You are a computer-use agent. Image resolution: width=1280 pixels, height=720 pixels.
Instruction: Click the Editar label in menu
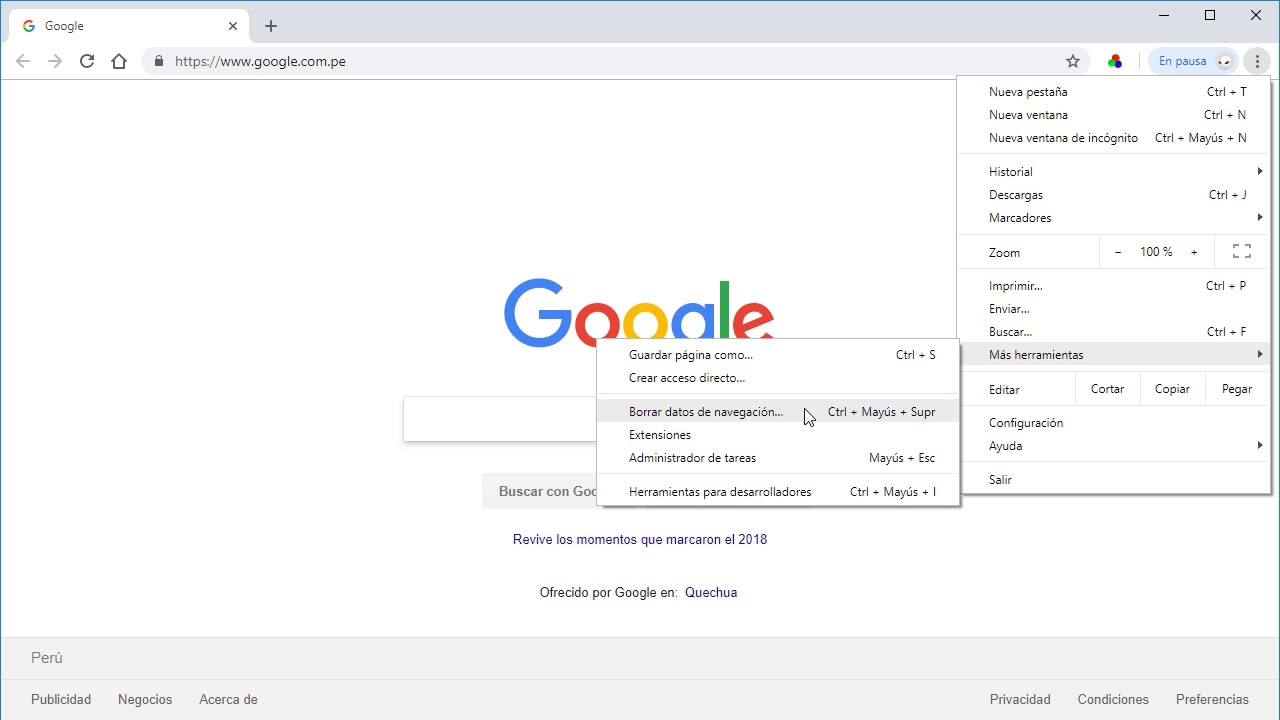point(1004,389)
